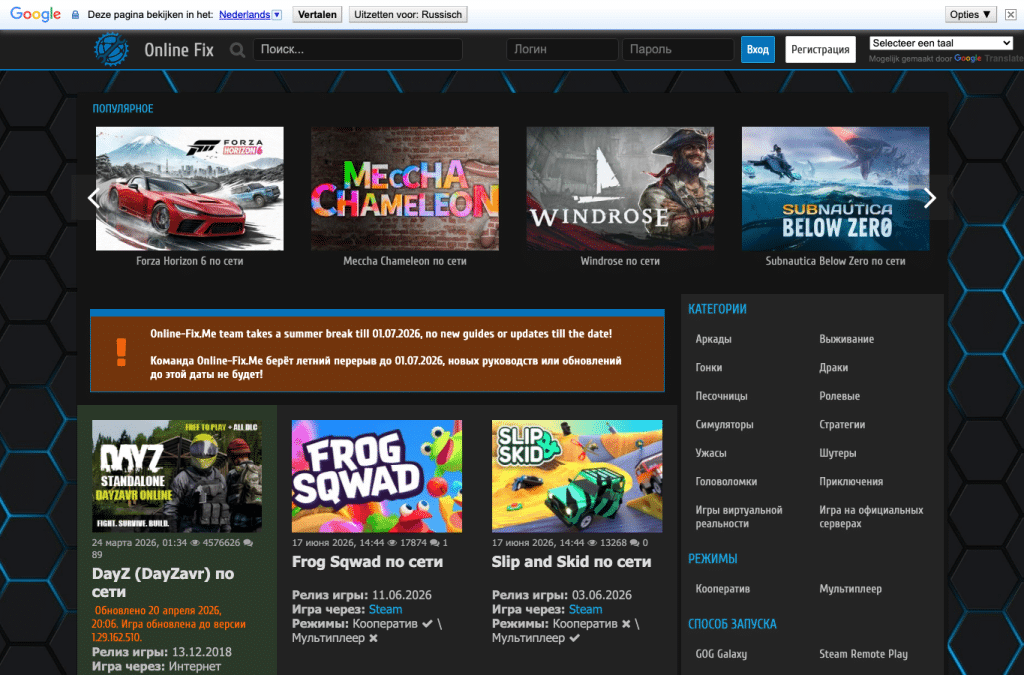This screenshot has height=675, width=1024.
Task: Click 'Forza Horizon 6 по сети' caption
Action: tap(189, 261)
